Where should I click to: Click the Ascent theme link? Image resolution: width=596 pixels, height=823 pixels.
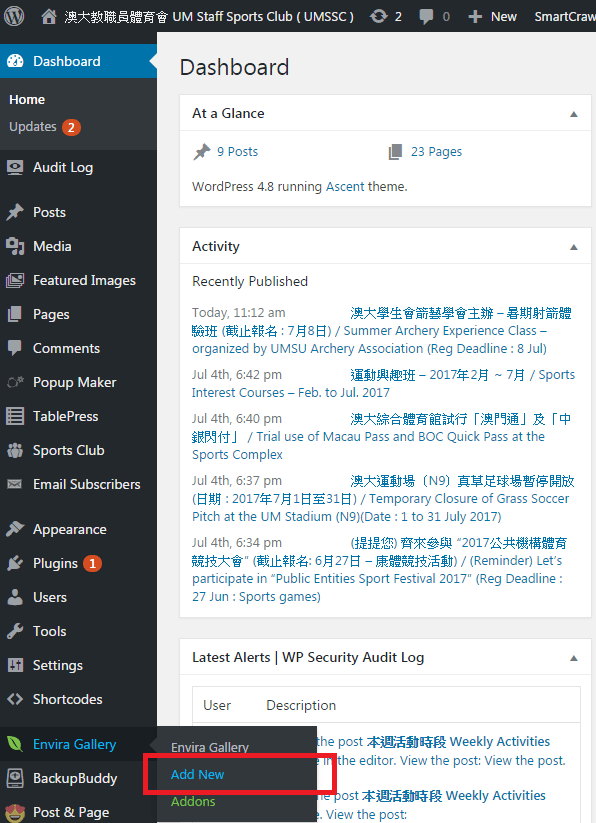[x=345, y=187]
